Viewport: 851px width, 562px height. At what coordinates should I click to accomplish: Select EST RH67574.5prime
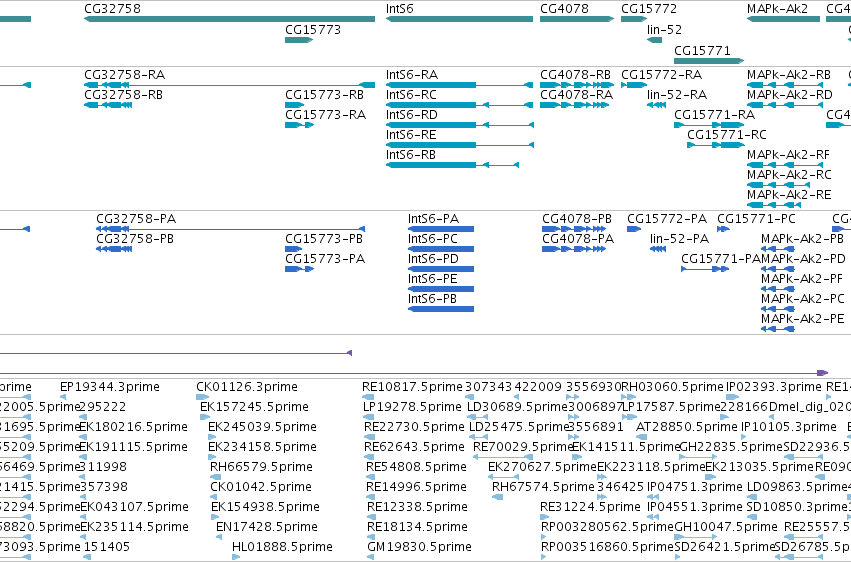(497, 497)
